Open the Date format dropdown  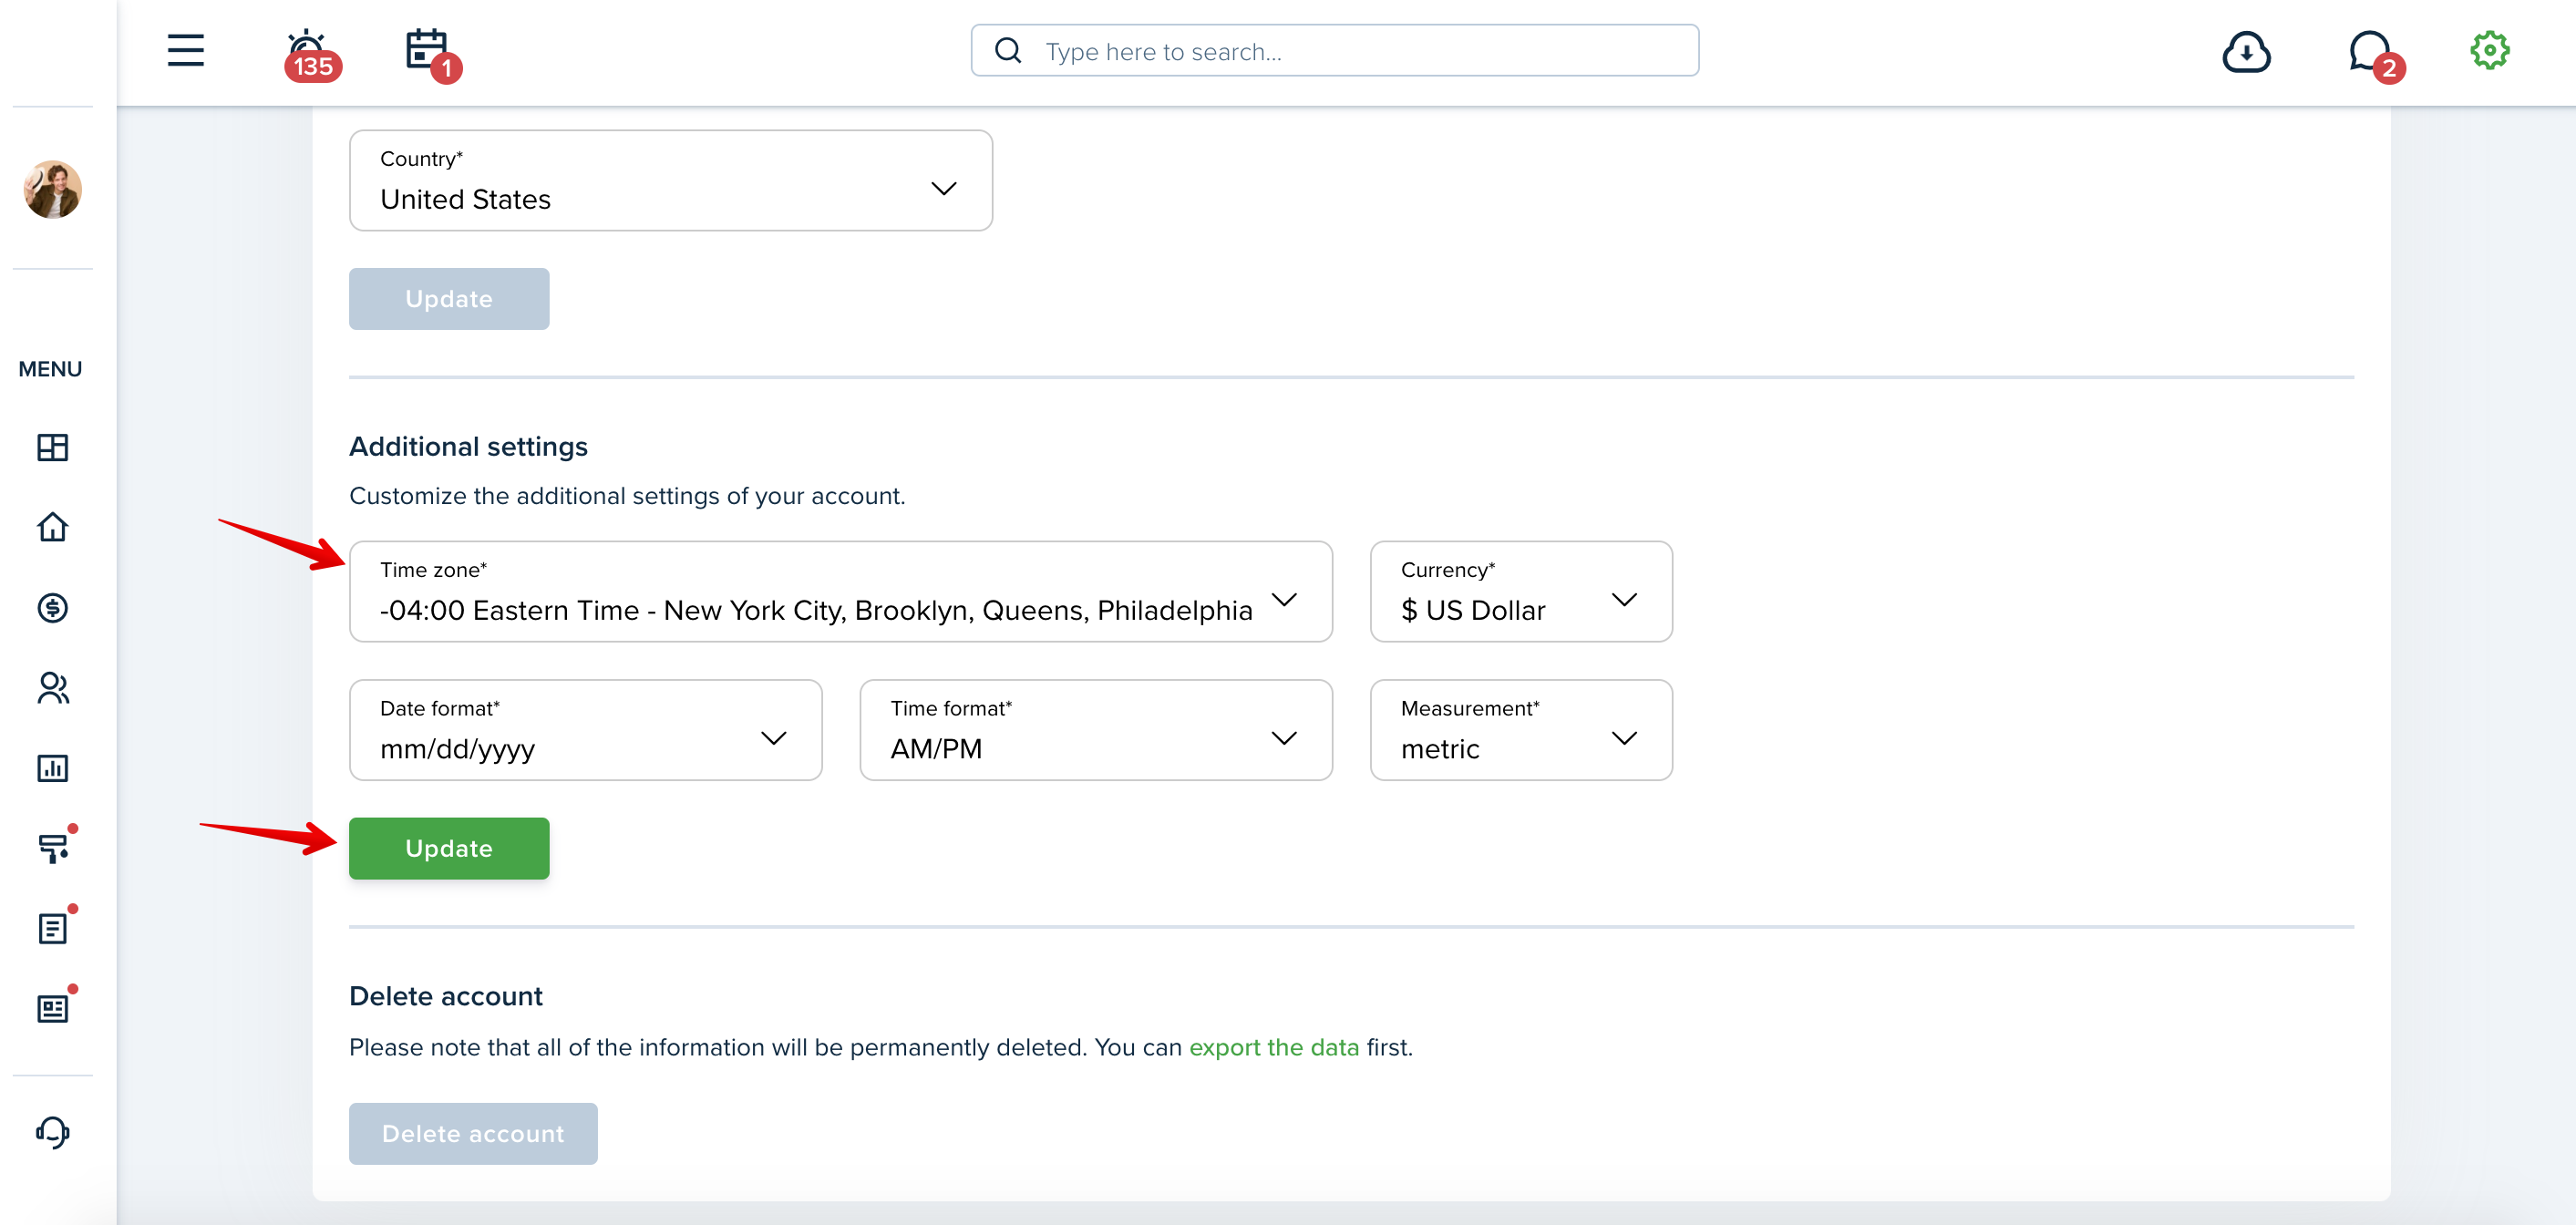pyautogui.click(x=585, y=730)
